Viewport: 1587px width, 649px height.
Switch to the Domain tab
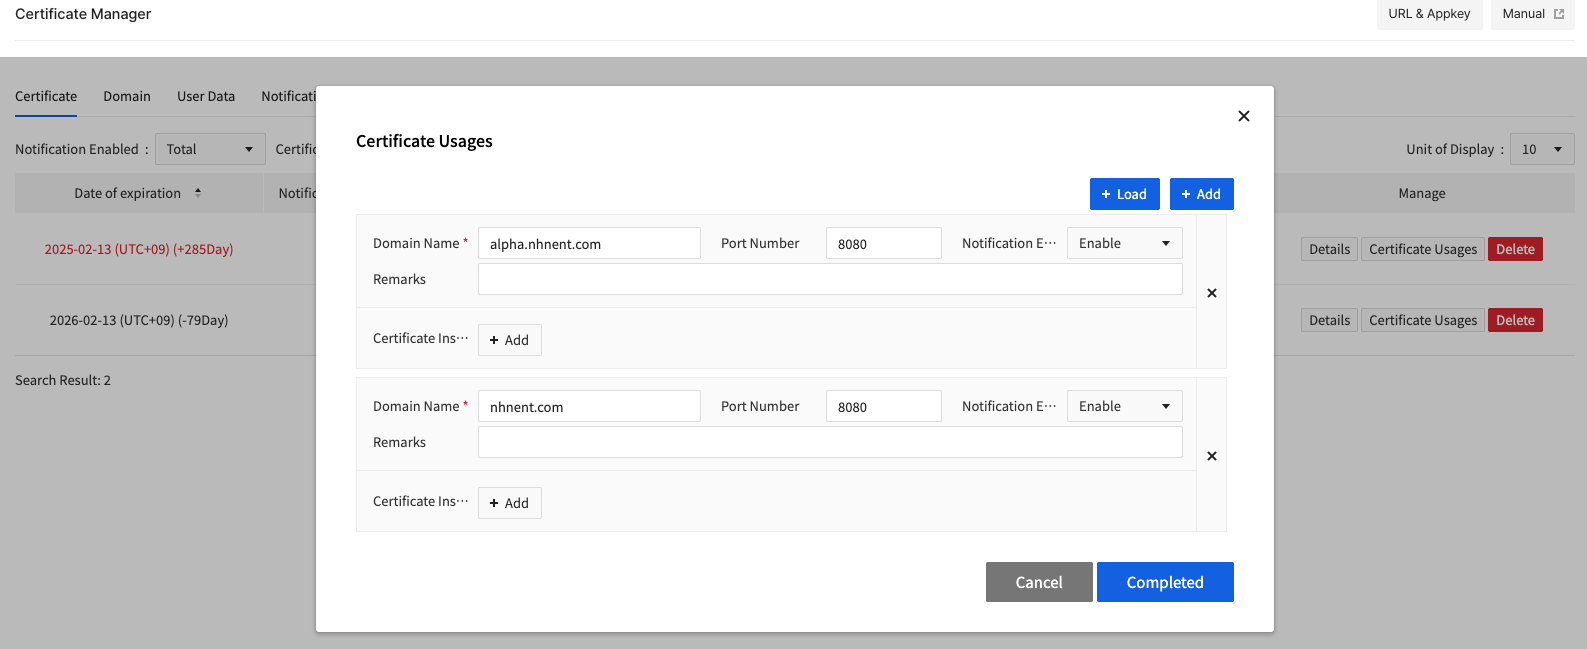point(127,96)
